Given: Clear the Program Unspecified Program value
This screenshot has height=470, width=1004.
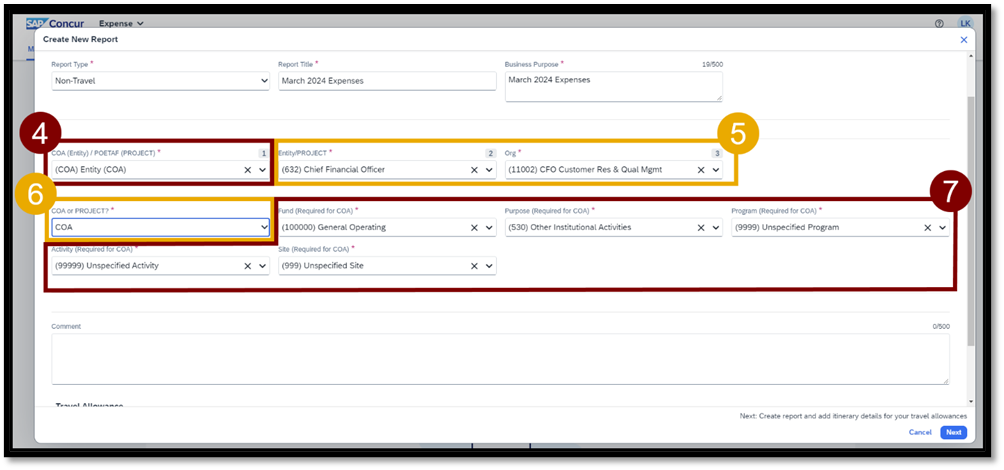Looking at the screenshot, I should [927, 228].
